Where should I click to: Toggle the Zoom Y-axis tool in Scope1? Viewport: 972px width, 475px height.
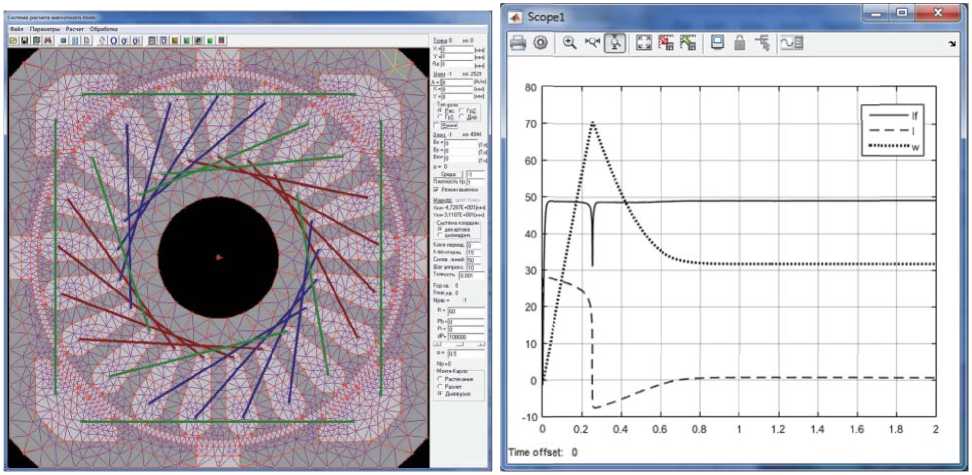pos(614,43)
